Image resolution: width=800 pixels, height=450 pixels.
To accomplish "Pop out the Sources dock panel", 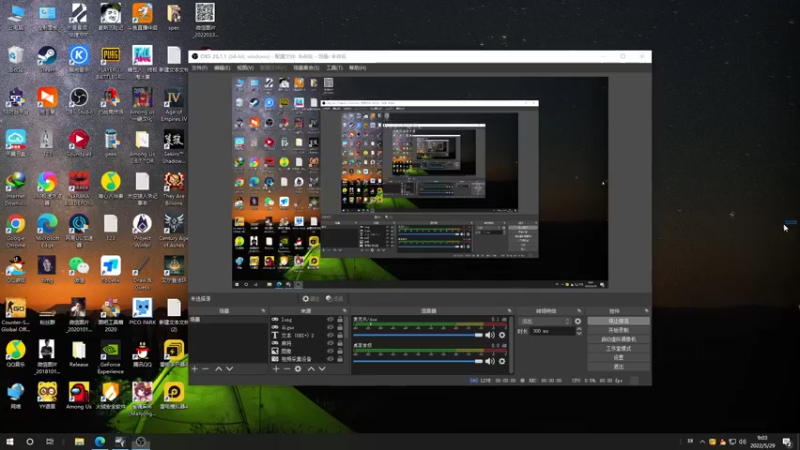I will [344, 311].
